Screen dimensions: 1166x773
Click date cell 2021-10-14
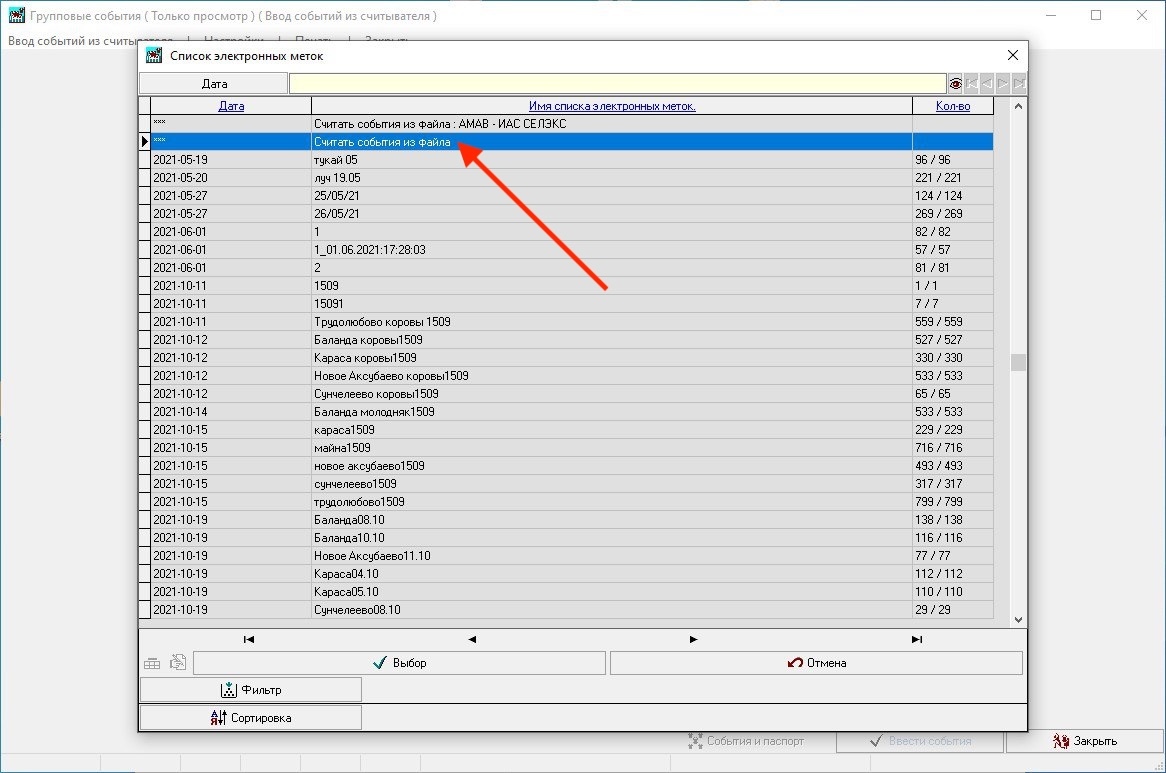point(231,412)
